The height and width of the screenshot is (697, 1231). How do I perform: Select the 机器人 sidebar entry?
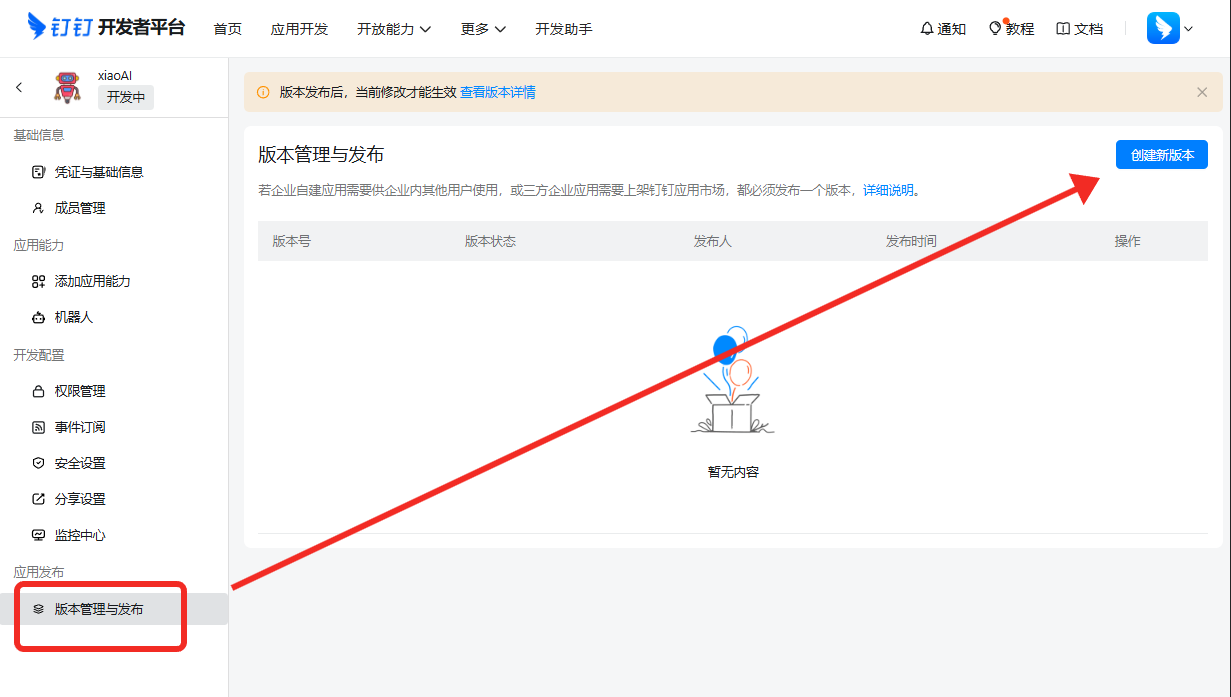pos(73,317)
